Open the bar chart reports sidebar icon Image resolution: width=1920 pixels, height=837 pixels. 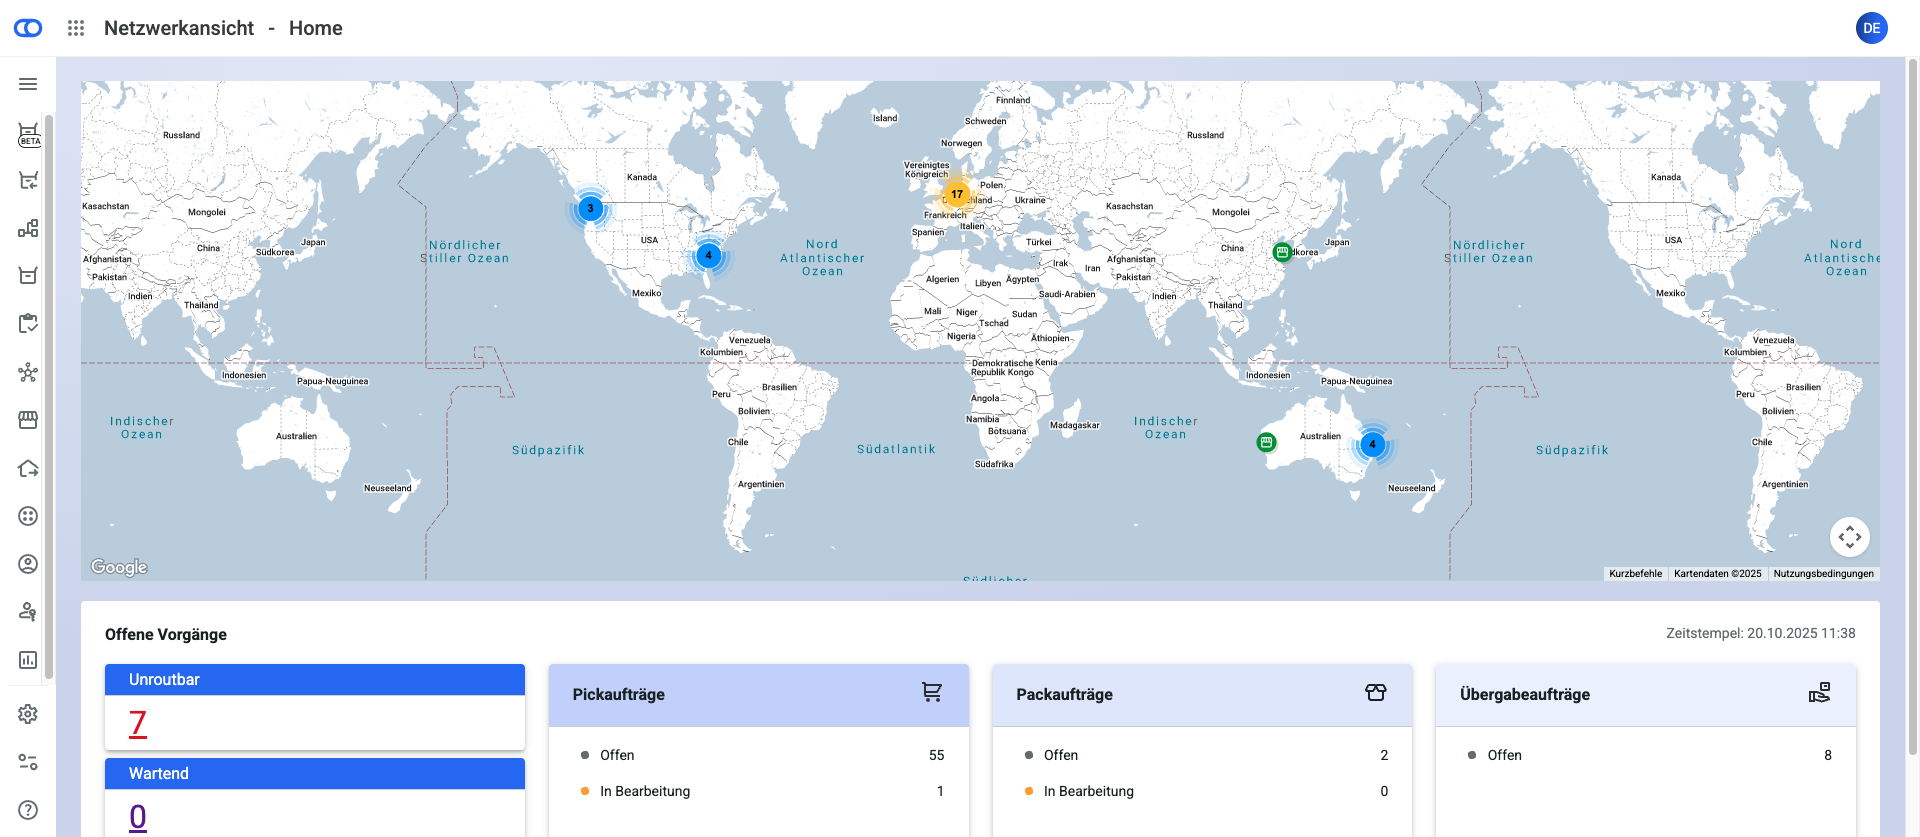click(28, 660)
